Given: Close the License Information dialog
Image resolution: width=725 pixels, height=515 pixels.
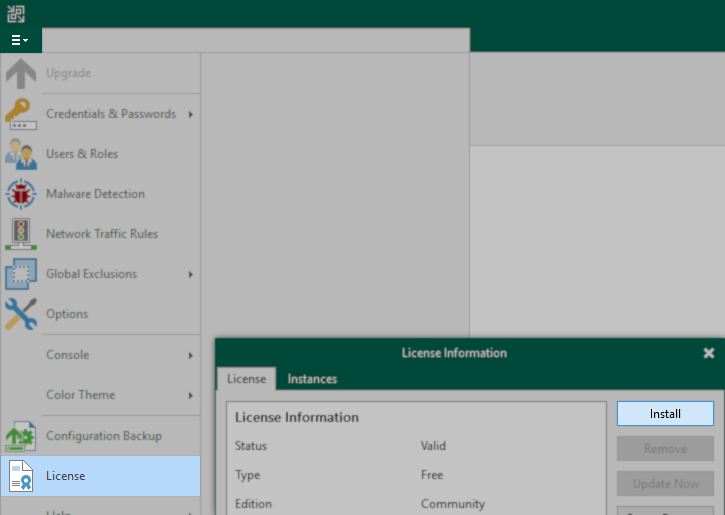Looking at the screenshot, I should [709, 353].
